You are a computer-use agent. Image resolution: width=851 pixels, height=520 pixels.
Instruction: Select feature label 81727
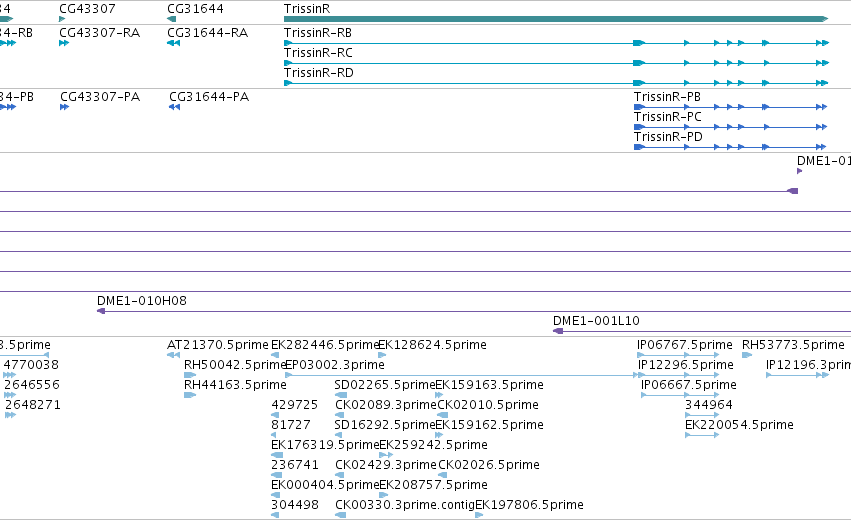pyautogui.click(x=291, y=425)
